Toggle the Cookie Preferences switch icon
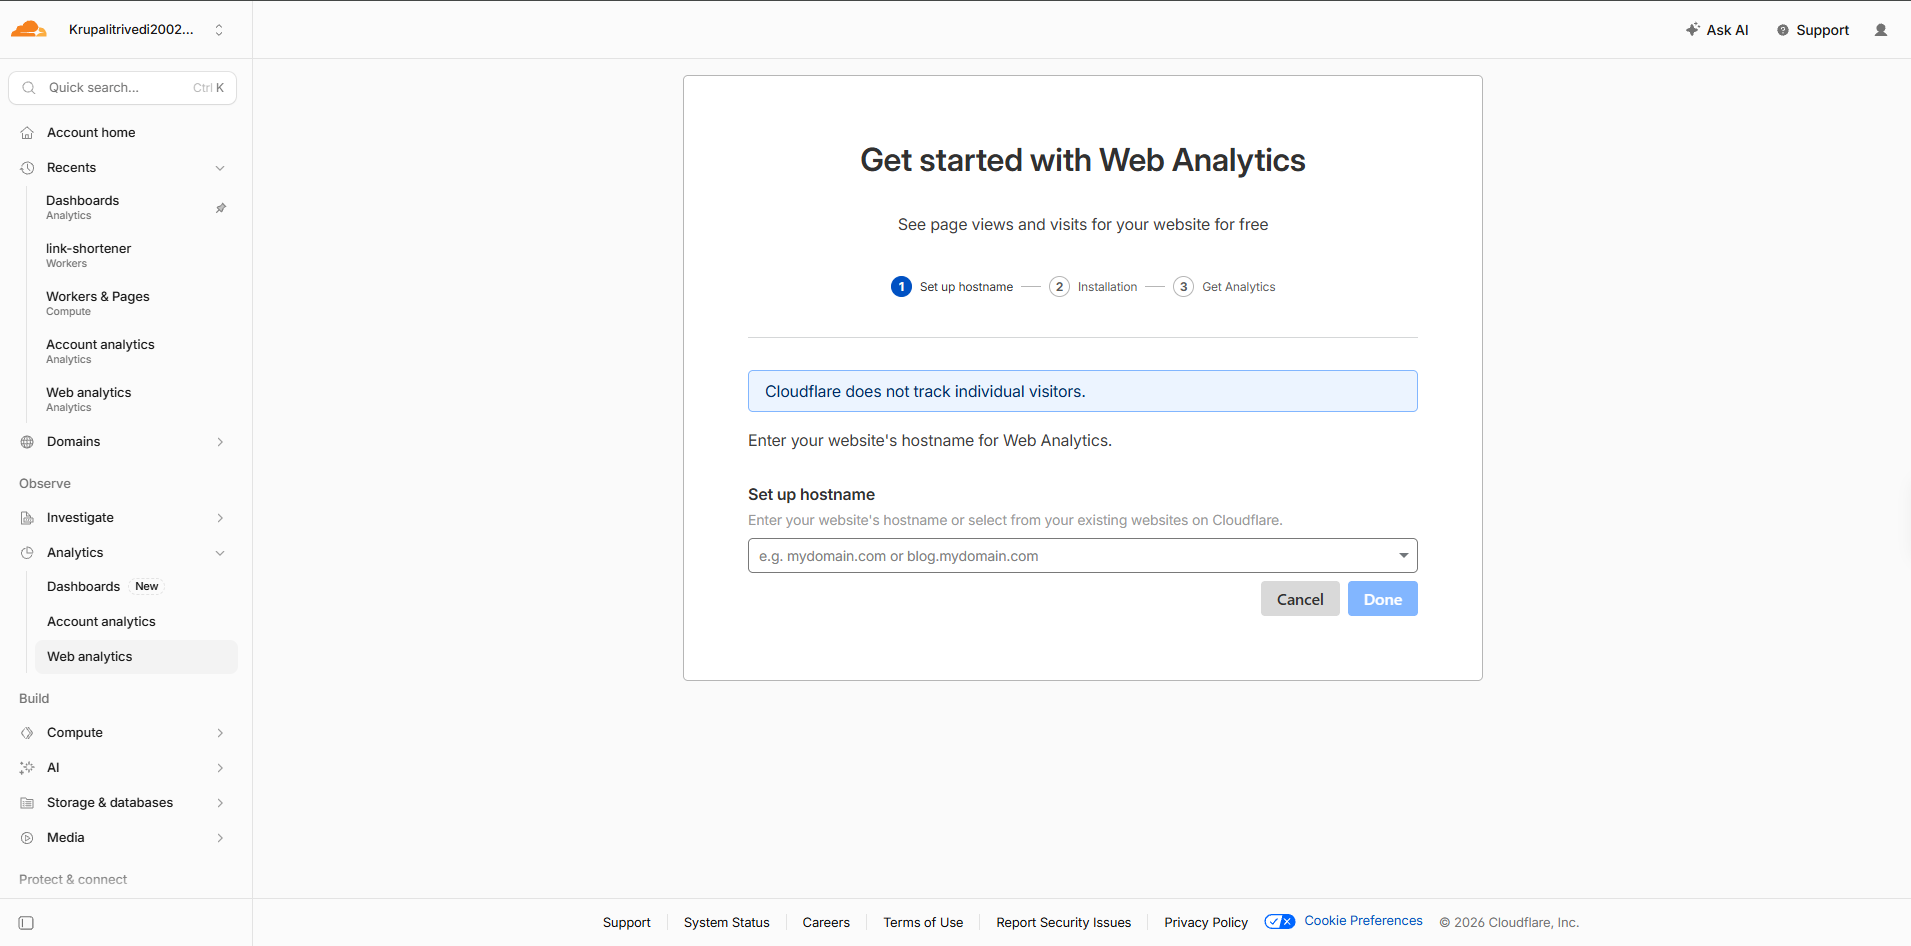The width and height of the screenshot is (1911, 946). pyautogui.click(x=1279, y=922)
